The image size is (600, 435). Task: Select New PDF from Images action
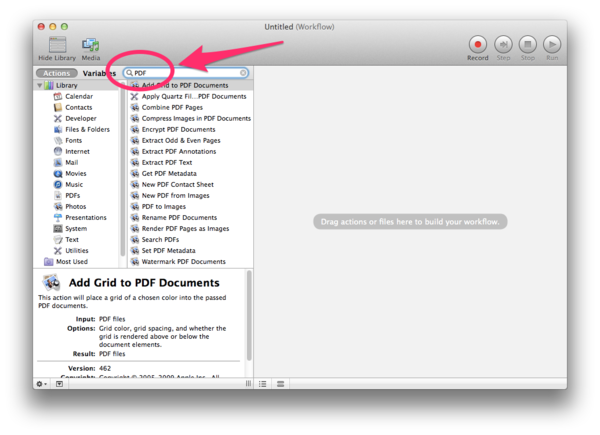[x=190, y=196]
